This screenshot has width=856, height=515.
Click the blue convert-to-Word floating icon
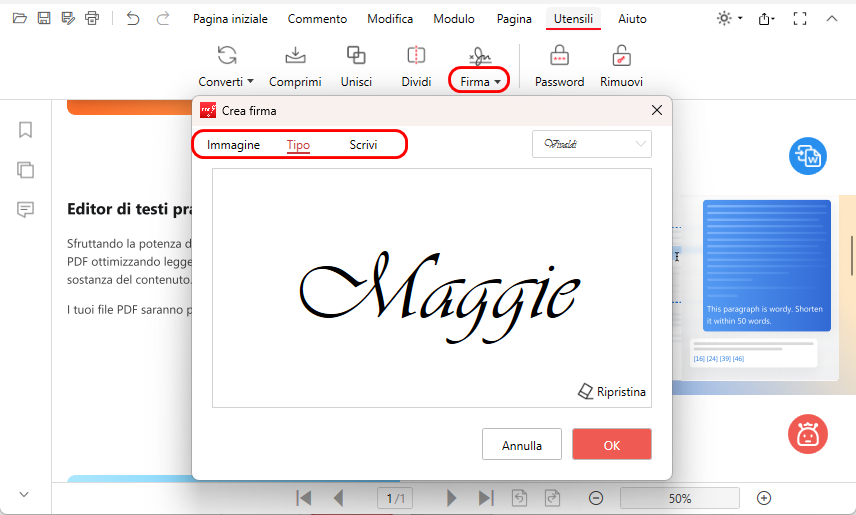coord(807,156)
